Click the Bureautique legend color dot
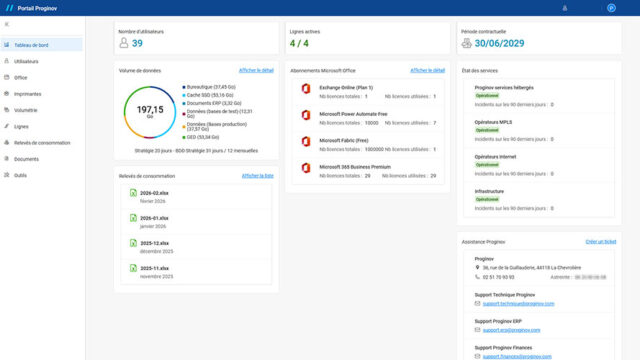Image resolution: width=640 pixels, height=360 pixels. pos(184,87)
